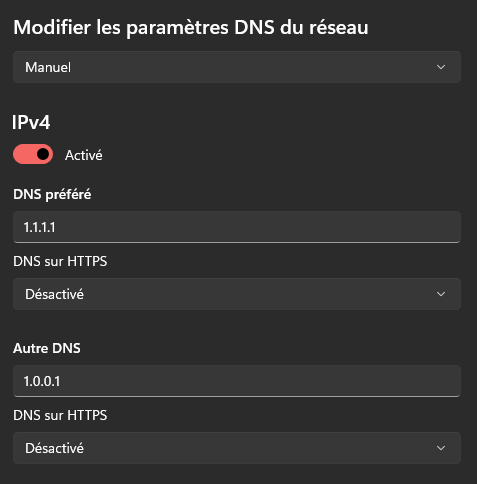The image size is (477, 484).
Task: Click the Désactivé text in the lower HTTPS box
Action: coord(54,448)
